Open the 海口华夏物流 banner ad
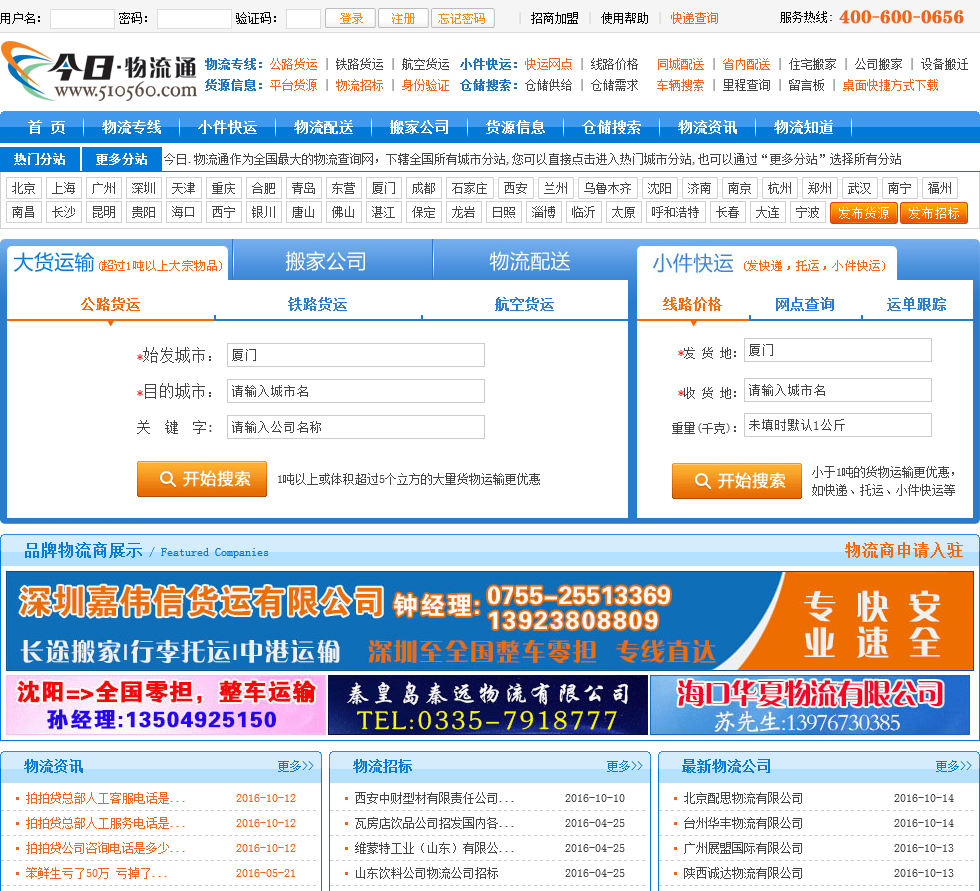This screenshot has height=891, width=980. coord(810,705)
